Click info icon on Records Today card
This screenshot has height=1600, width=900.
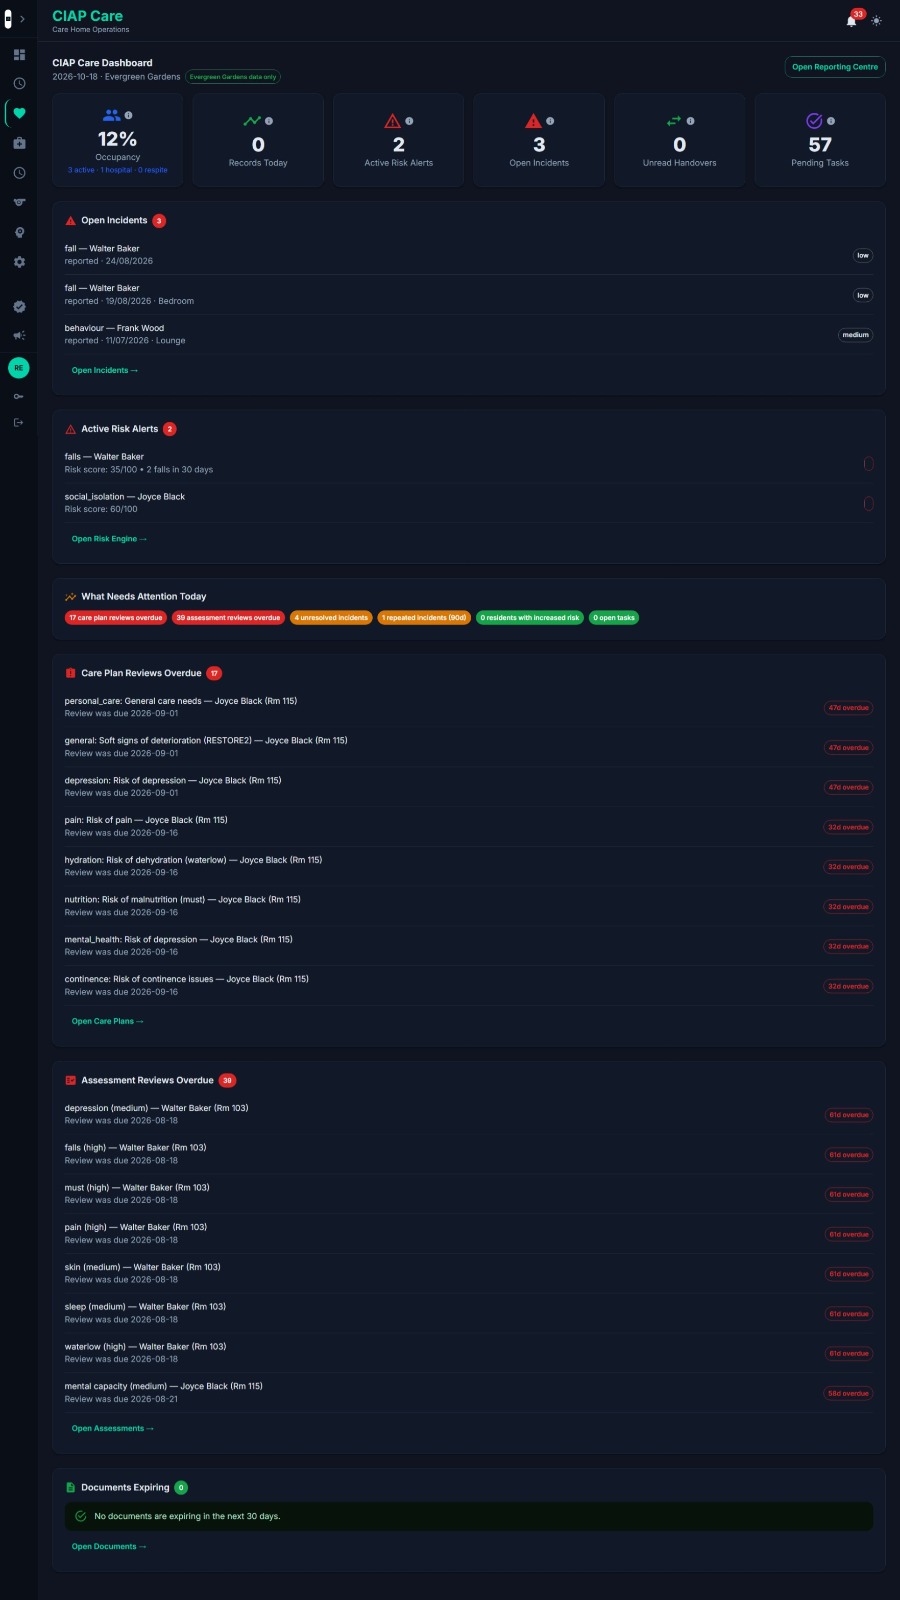point(269,121)
